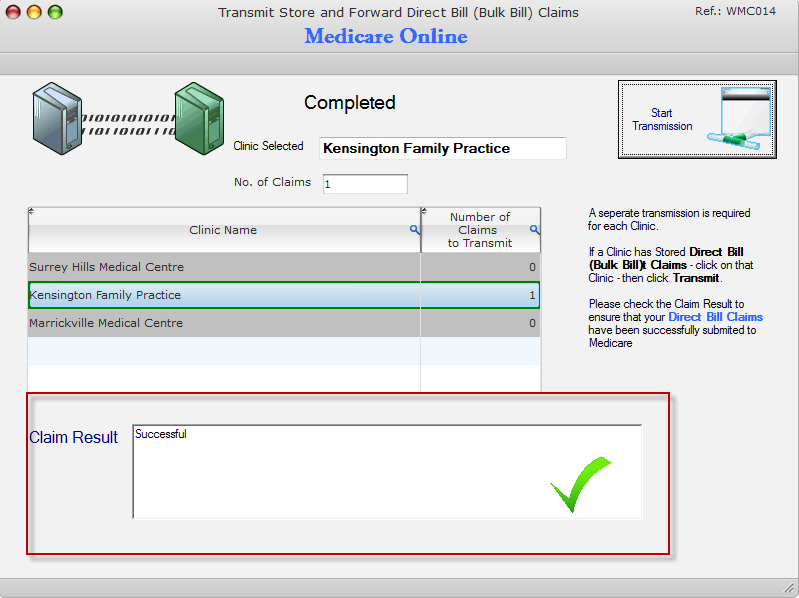Click the magnifier icon in Clinic Name header

[415, 230]
